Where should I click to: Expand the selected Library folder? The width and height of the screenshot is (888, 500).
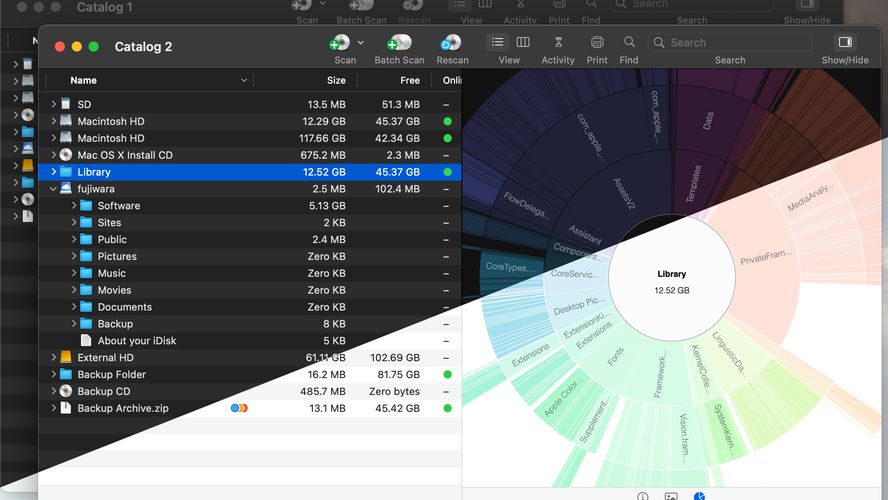(53, 172)
